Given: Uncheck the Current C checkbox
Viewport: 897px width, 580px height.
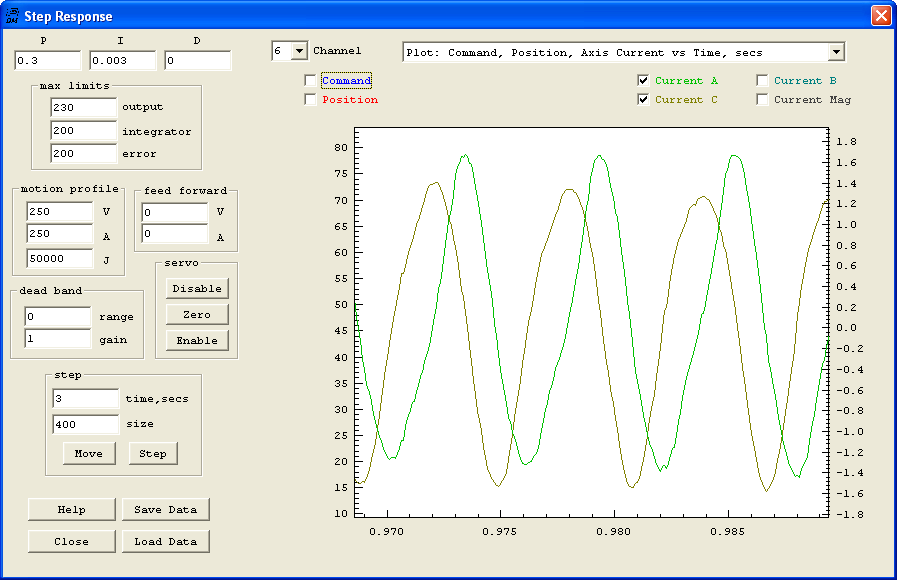Looking at the screenshot, I should coord(644,100).
